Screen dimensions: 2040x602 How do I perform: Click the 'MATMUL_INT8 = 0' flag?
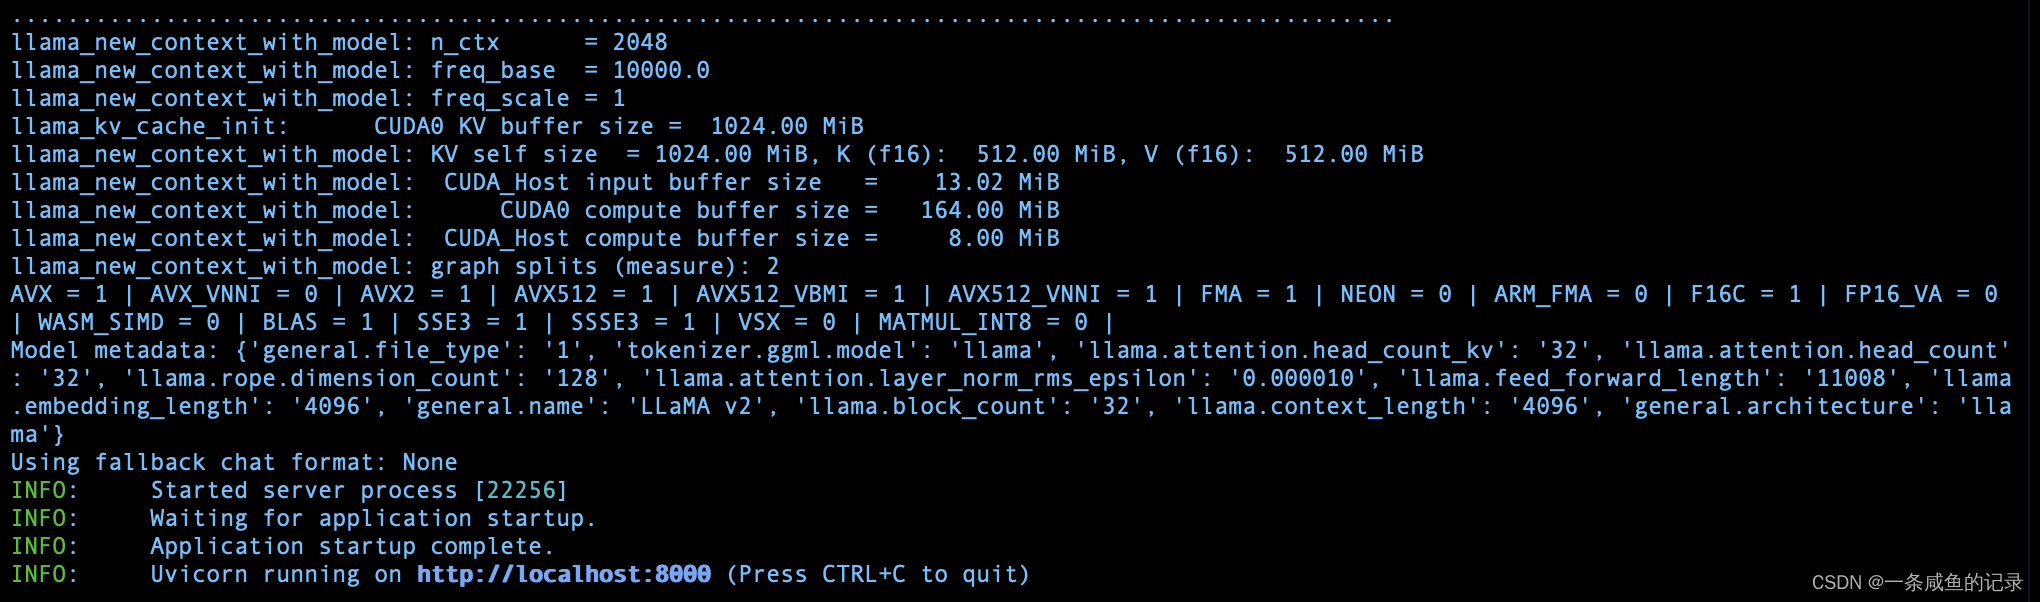click(x=983, y=322)
